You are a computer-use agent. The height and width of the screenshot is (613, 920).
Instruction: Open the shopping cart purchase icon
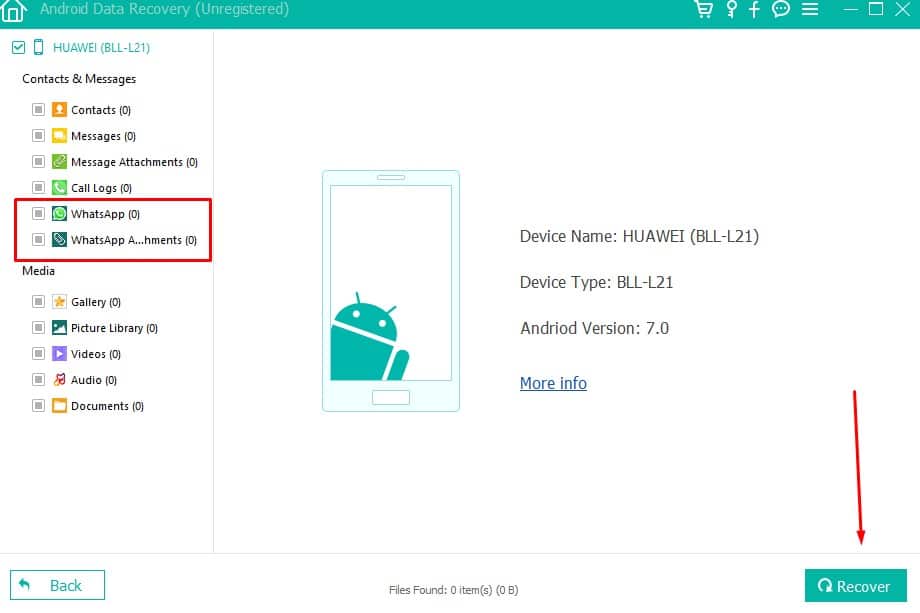(703, 9)
